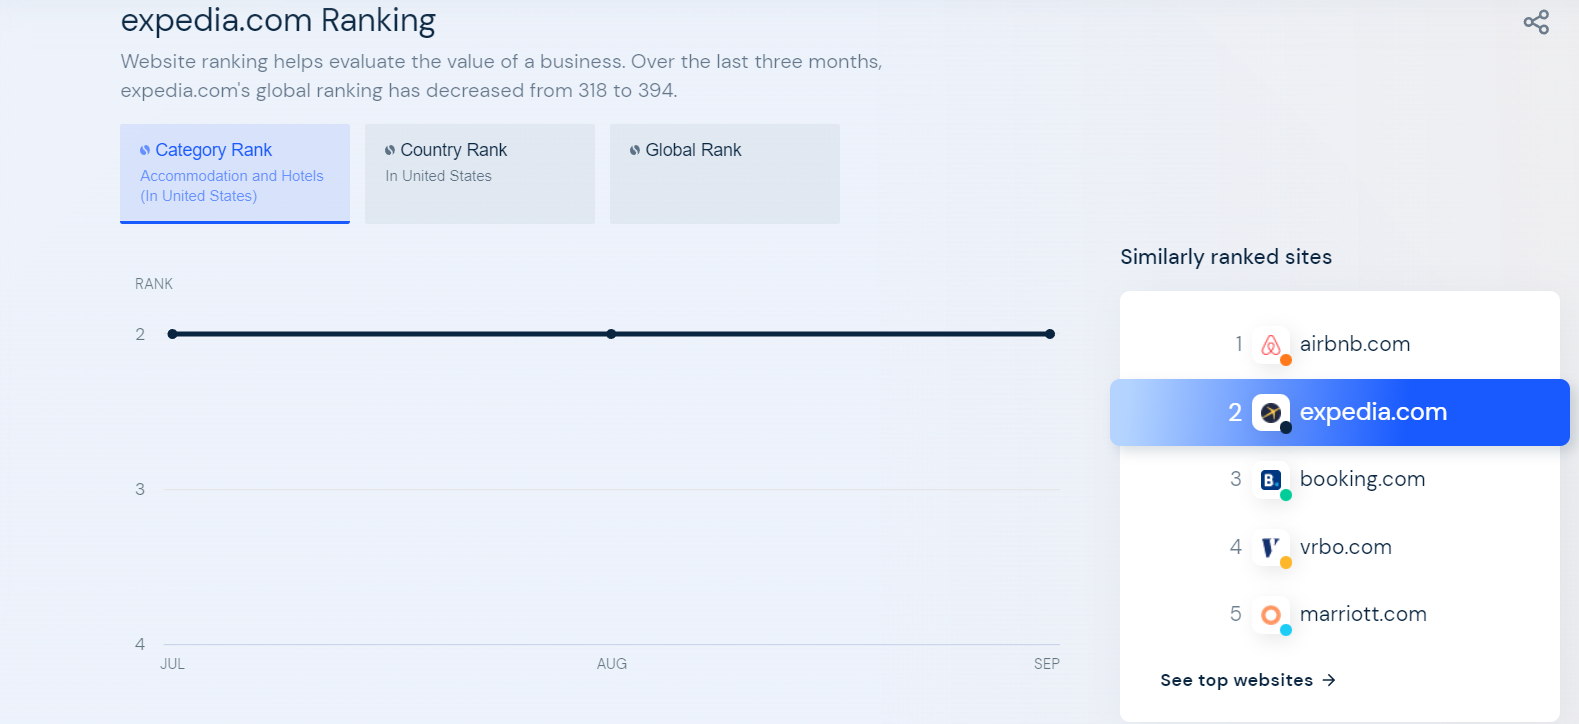The width and height of the screenshot is (1579, 724).
Task: Click the 'In United States' subtitle under Country Rank
Action: pyautogui.click(x=439, y=176)
